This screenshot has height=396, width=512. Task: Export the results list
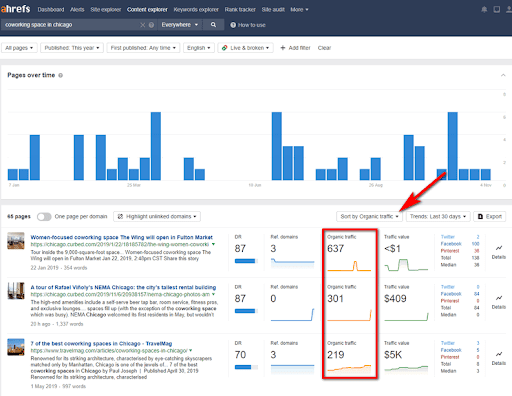pos(490,216)
